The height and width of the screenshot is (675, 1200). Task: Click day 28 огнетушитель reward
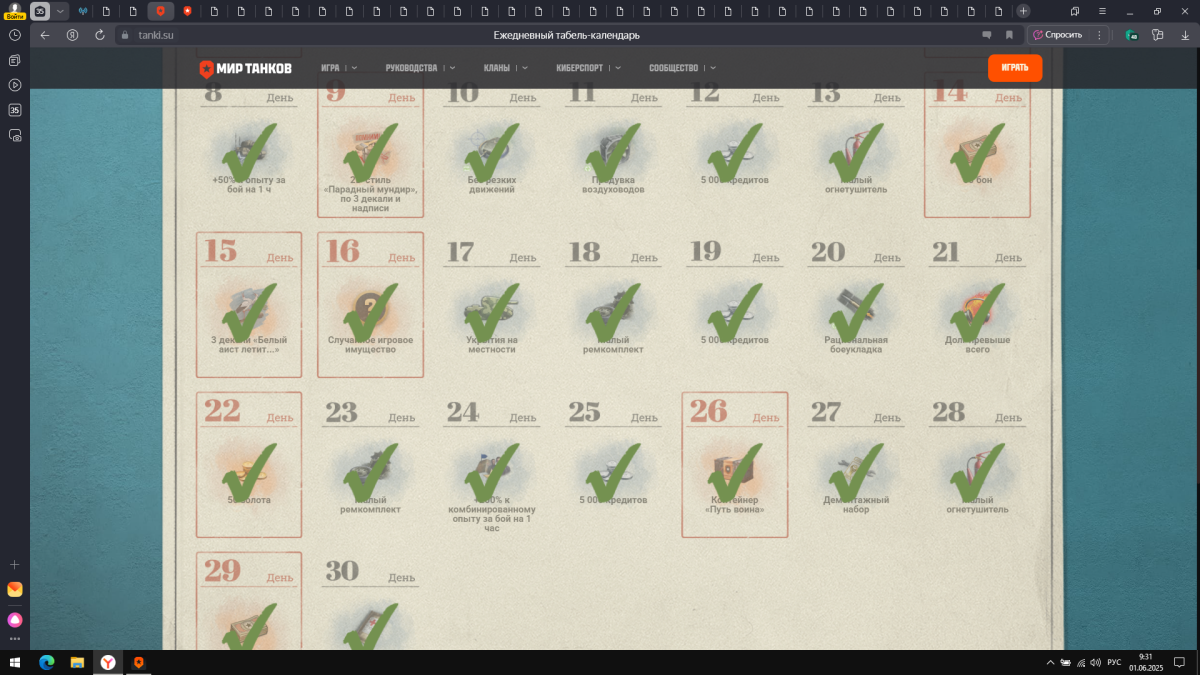tap(978, 465)
